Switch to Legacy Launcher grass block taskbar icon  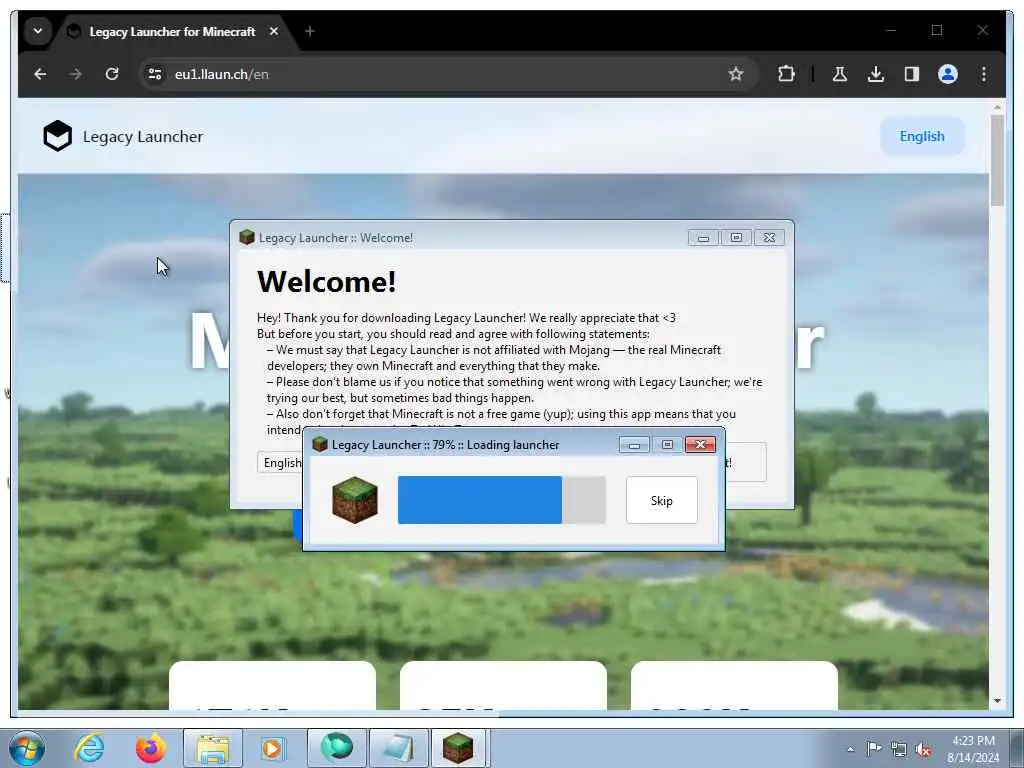click(x=458, y=748)
